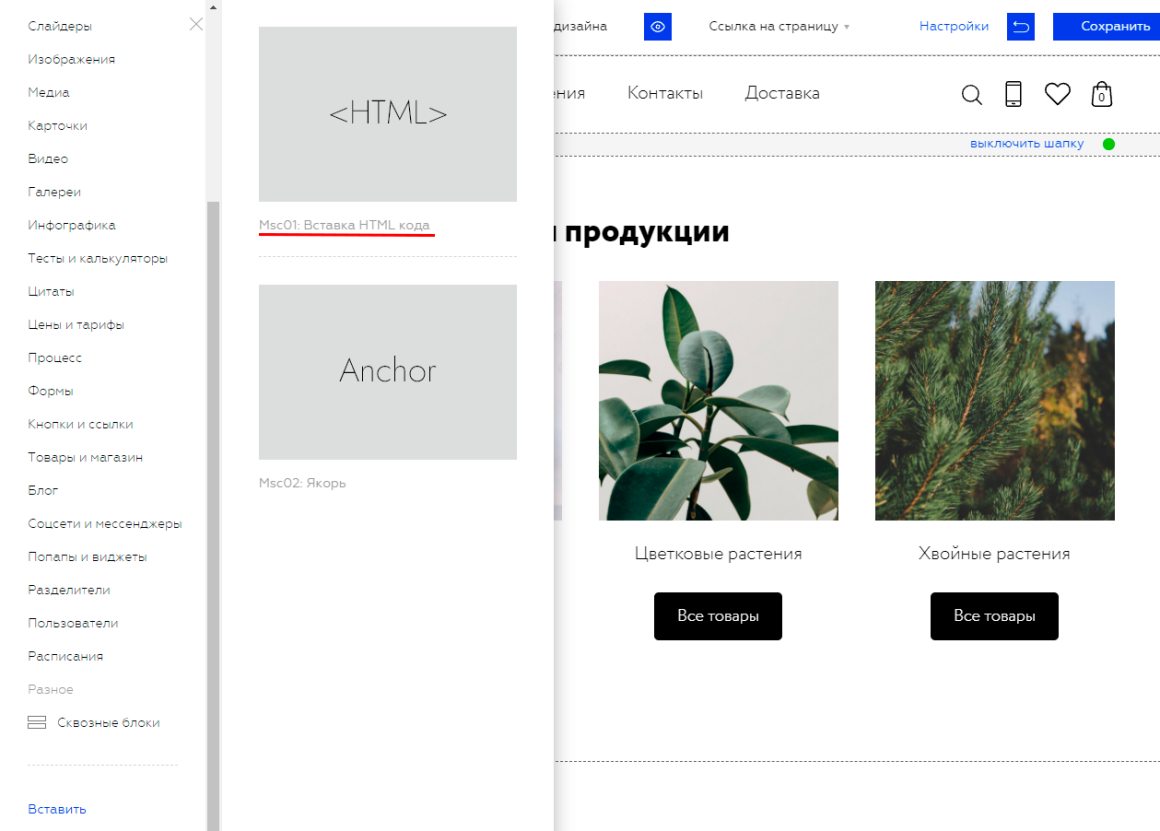
Task: Open Кнопки и ссылки category
Action: pos(80,424)
